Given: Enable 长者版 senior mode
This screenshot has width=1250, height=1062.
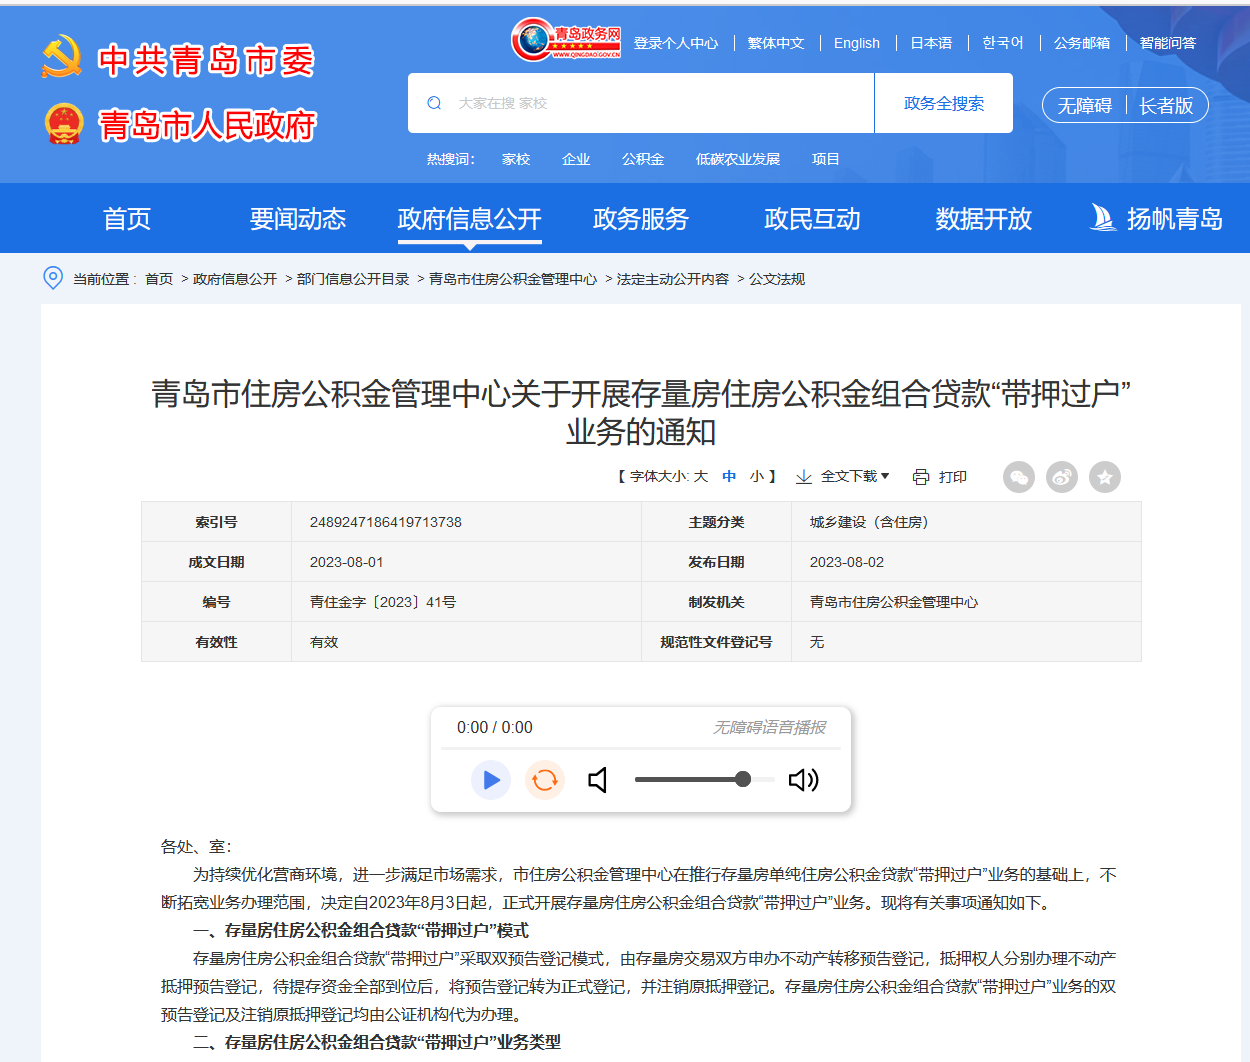Looking at the screenshot, I should pyautogui.click(x=1166, y=106).
